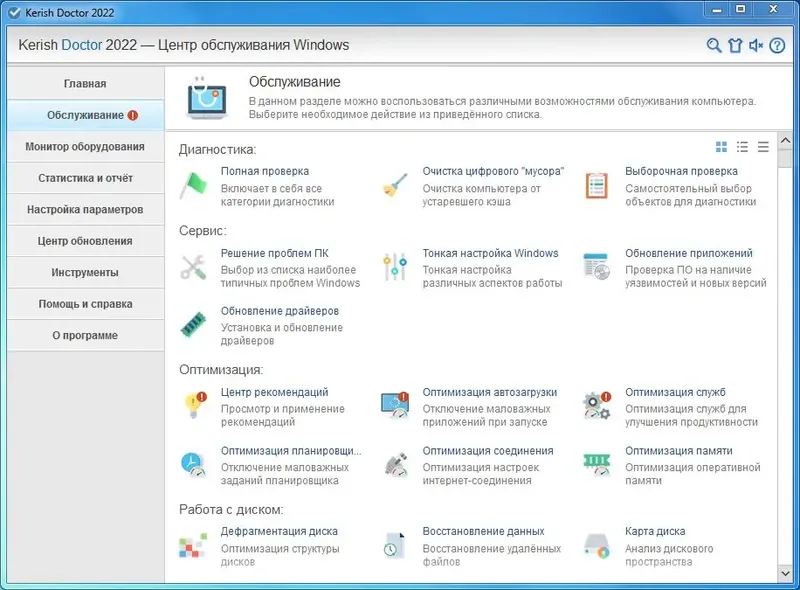Click the Карта диска drive icon
Viewport: 800px width, 590px height.
pyautogui.click(x=597, y=546)
